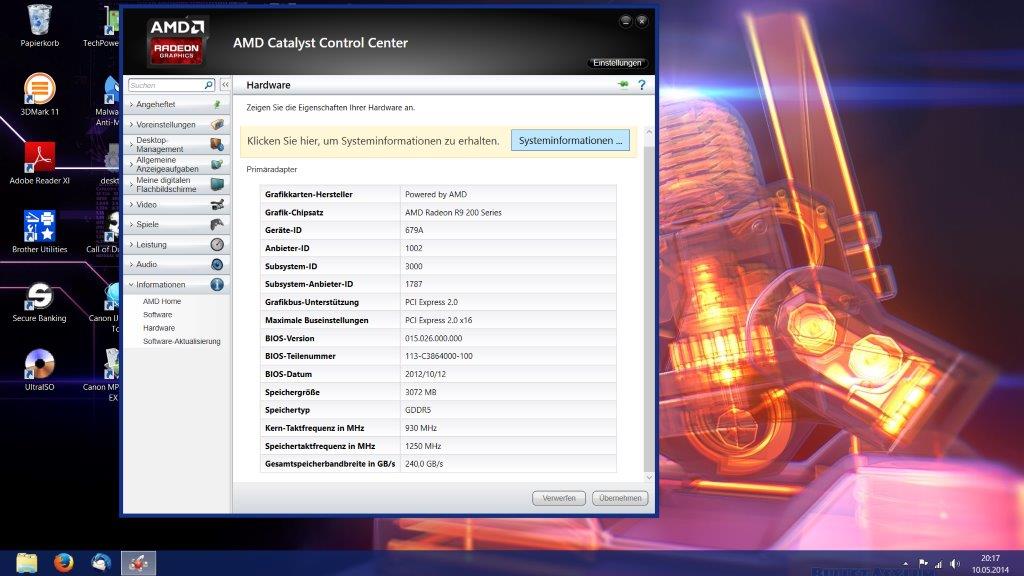1024x576 pixels.
Task: Expand the Angeheftet section
Action: tap(131, 104)
